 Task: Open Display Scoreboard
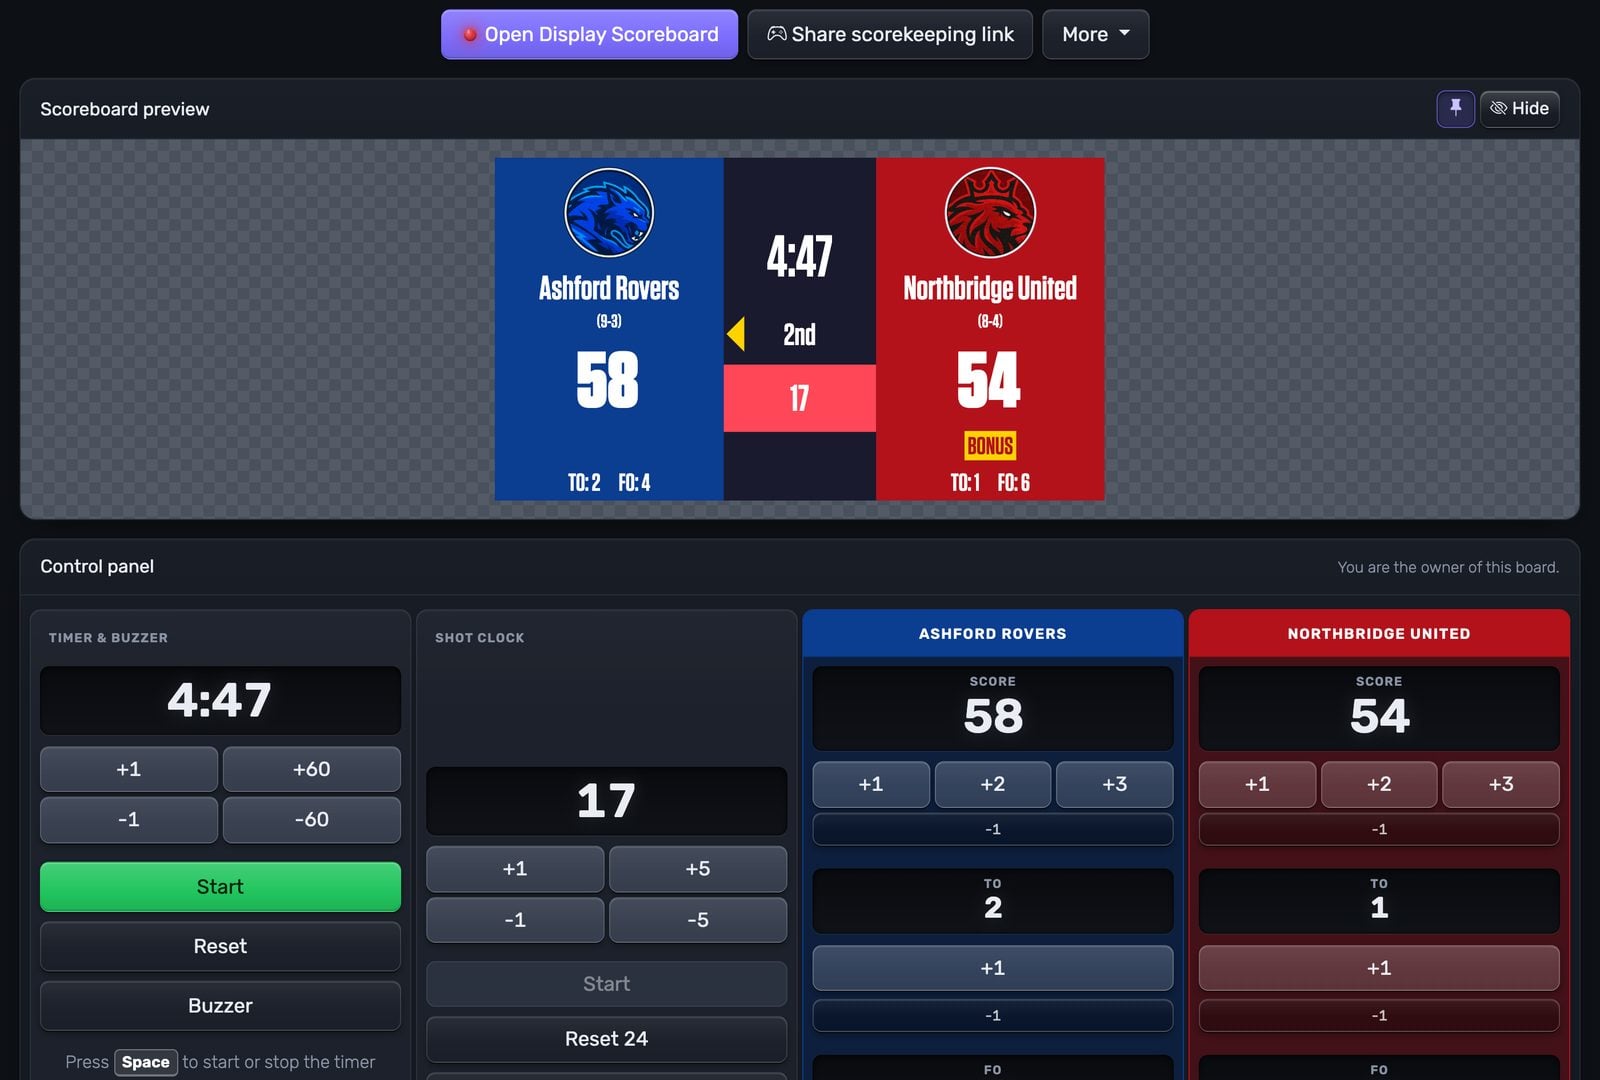point(589,34)
